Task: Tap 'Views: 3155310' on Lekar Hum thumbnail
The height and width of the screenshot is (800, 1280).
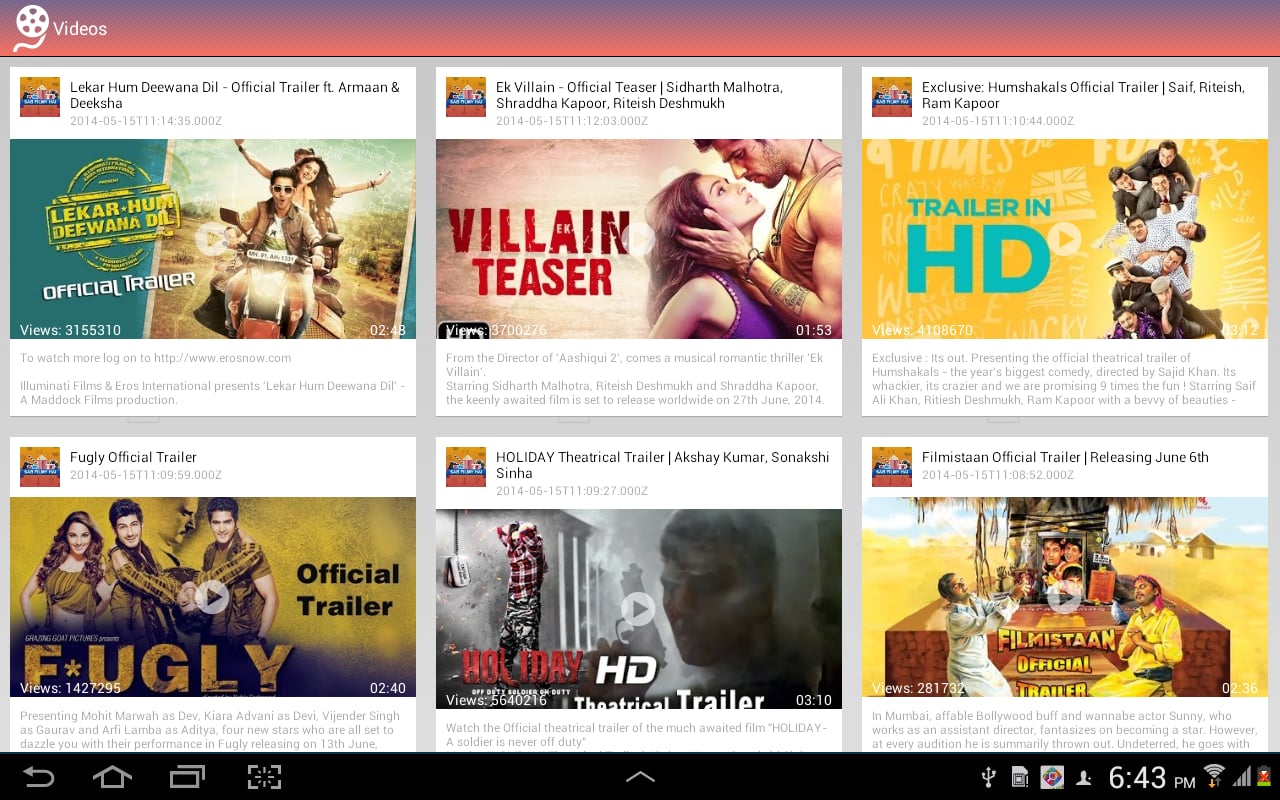Action: pyautogui.click(x=70, y=330)
